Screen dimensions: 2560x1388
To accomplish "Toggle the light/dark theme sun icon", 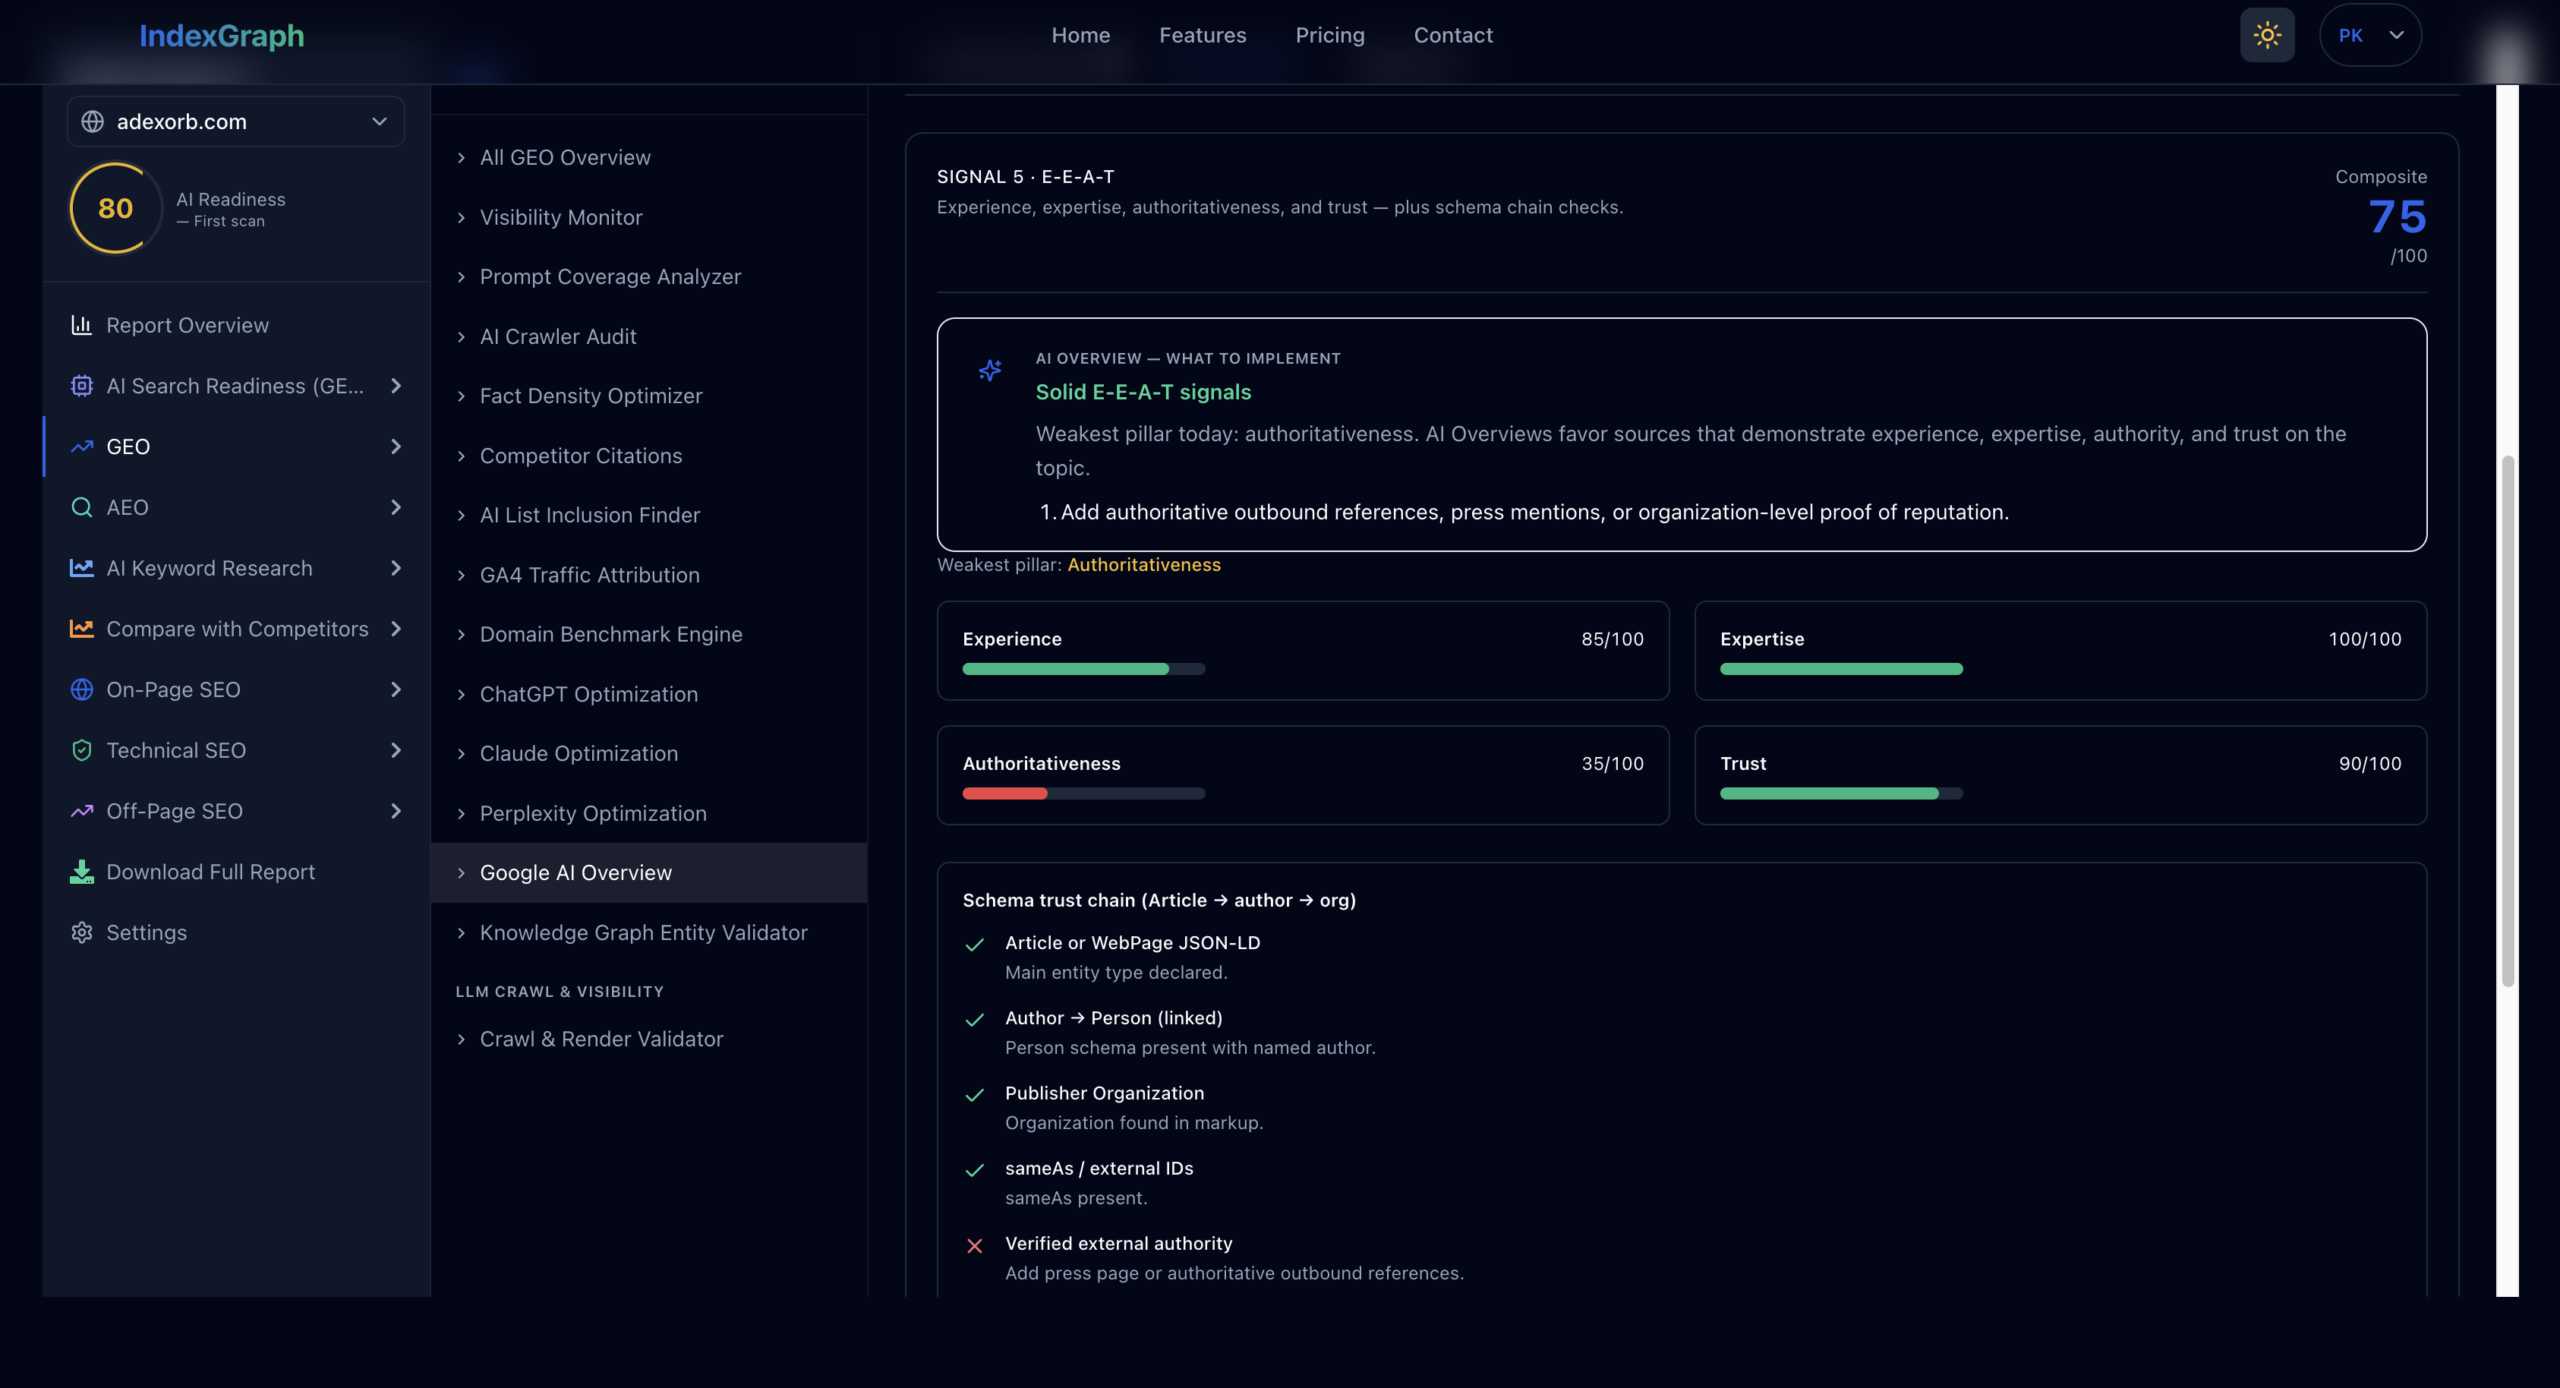I will coord(2266,35).
